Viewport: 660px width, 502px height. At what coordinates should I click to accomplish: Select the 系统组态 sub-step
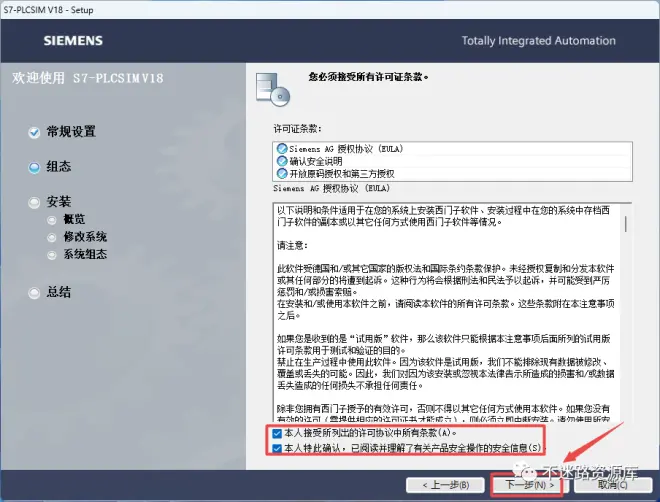click(x=85, y=254)
